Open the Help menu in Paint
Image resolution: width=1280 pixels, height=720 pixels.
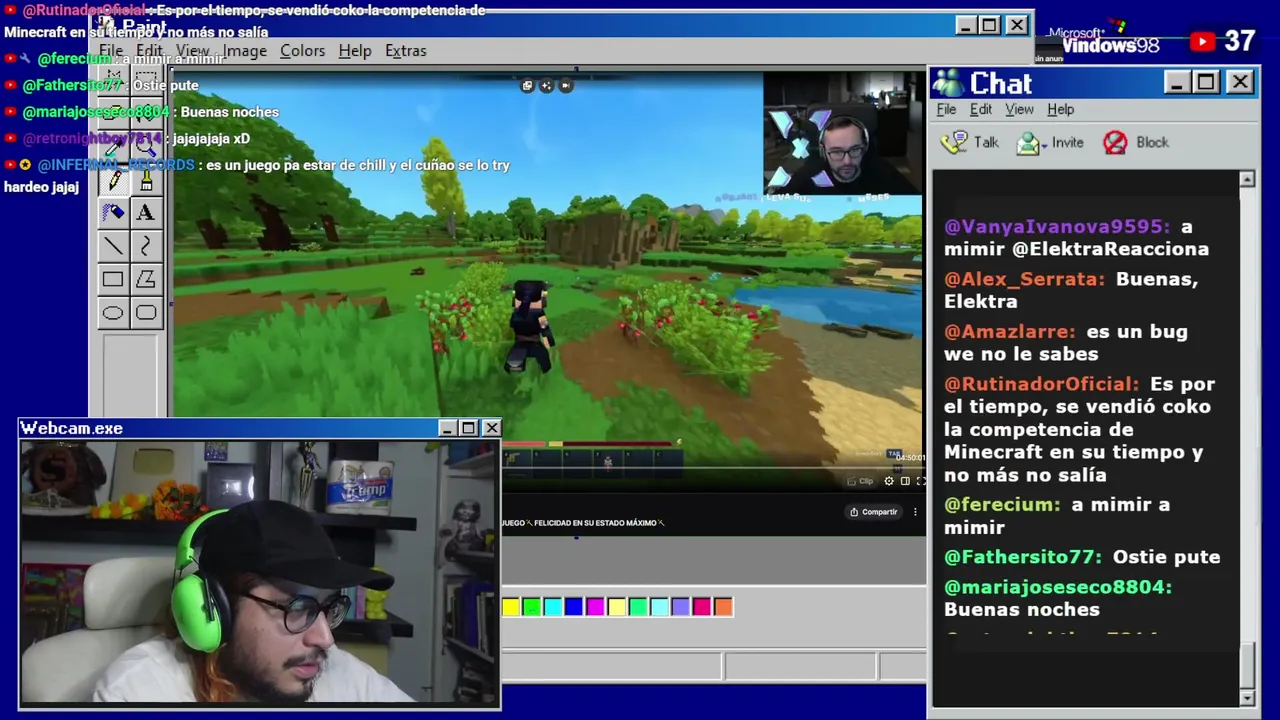(x=355, y=50)
